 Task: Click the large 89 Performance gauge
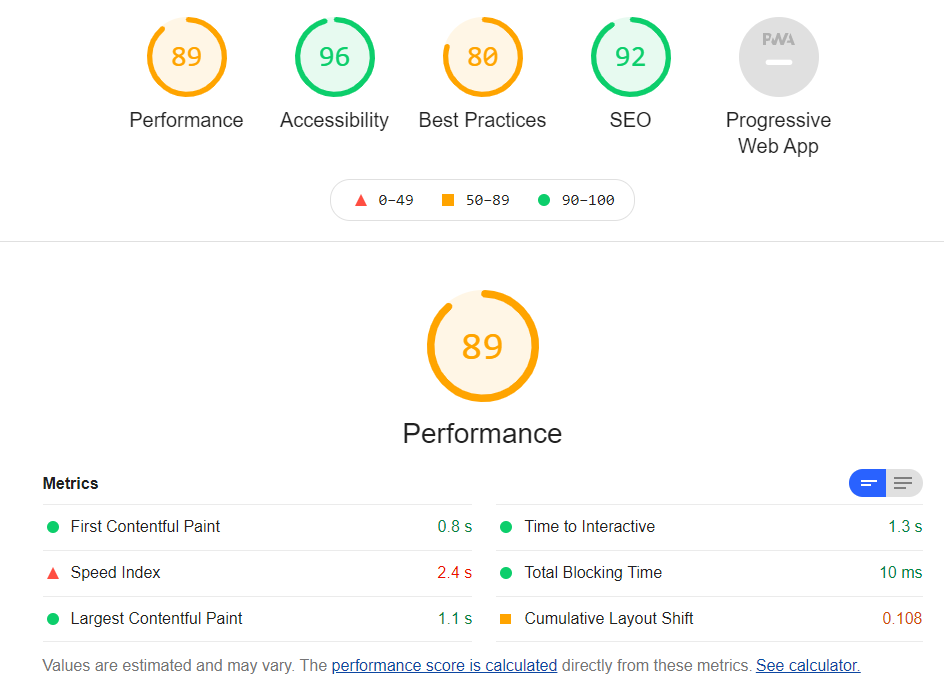point(482,346)
